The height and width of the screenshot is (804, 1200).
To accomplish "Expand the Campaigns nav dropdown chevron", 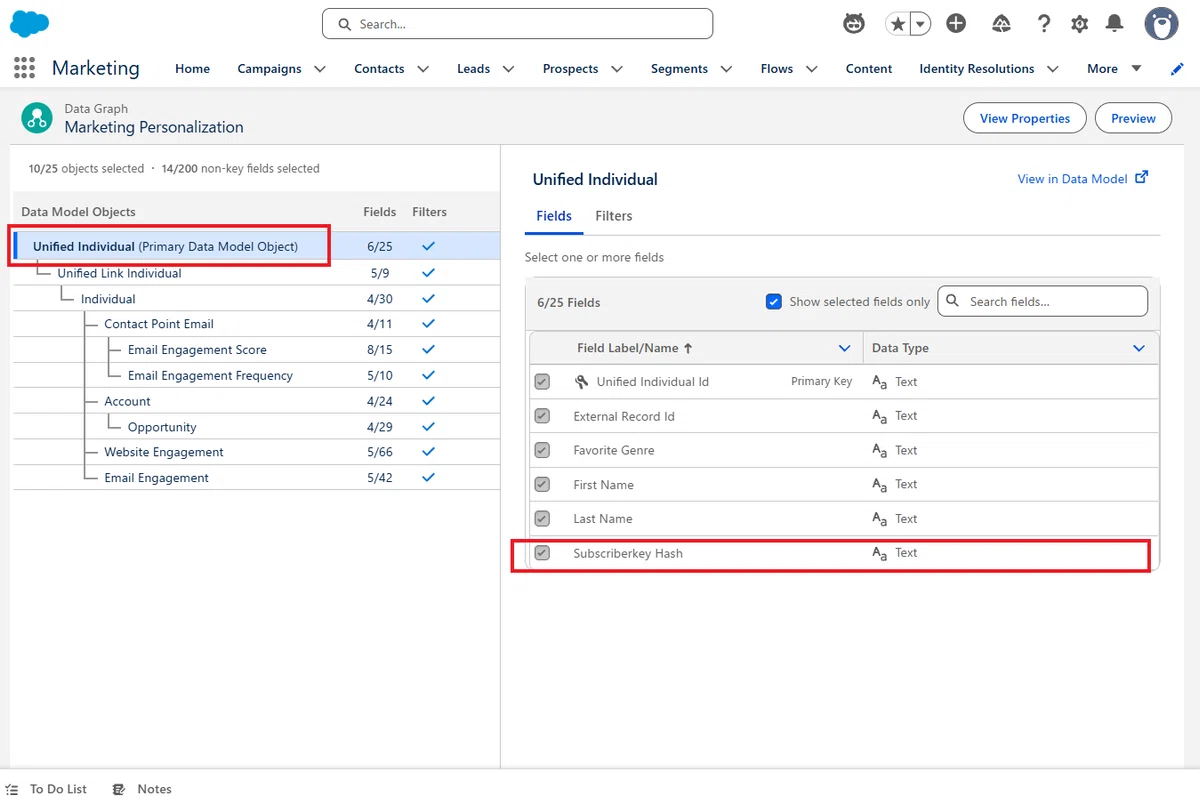I will (320, 69).
